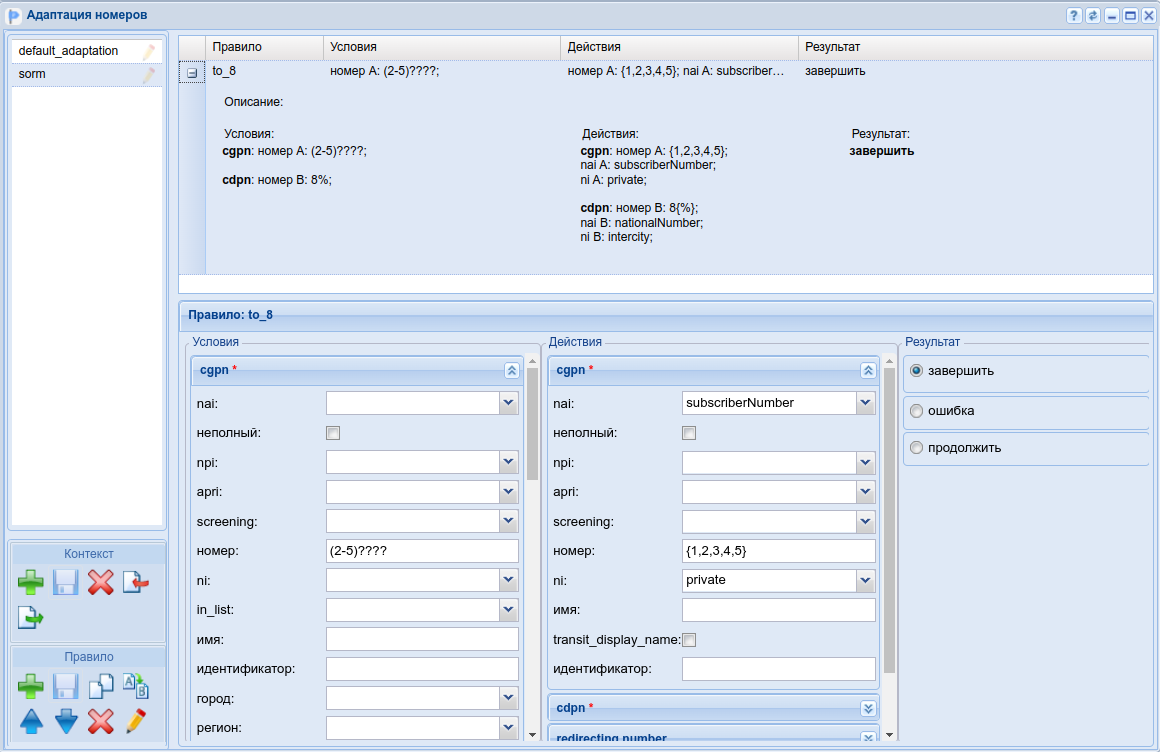This screenshot has width=1160, height=752.
Task: Select default_adaptation in the context list
Action: (68, 51)
